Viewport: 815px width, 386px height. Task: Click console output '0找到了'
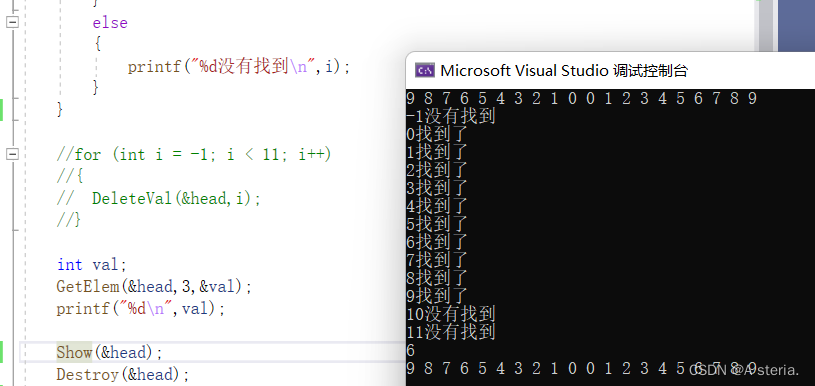437,134
